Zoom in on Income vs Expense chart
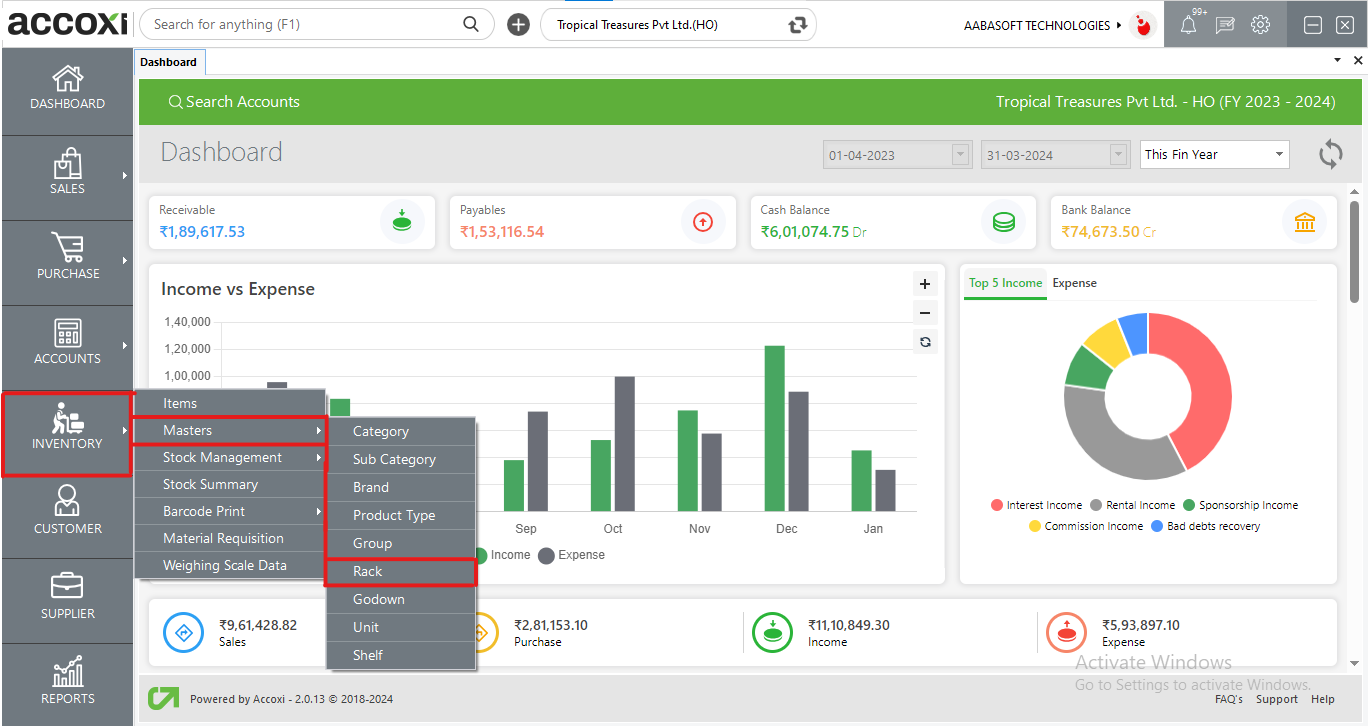The height and width of the screenshot is (726, 1368). (x=925, y=284)
